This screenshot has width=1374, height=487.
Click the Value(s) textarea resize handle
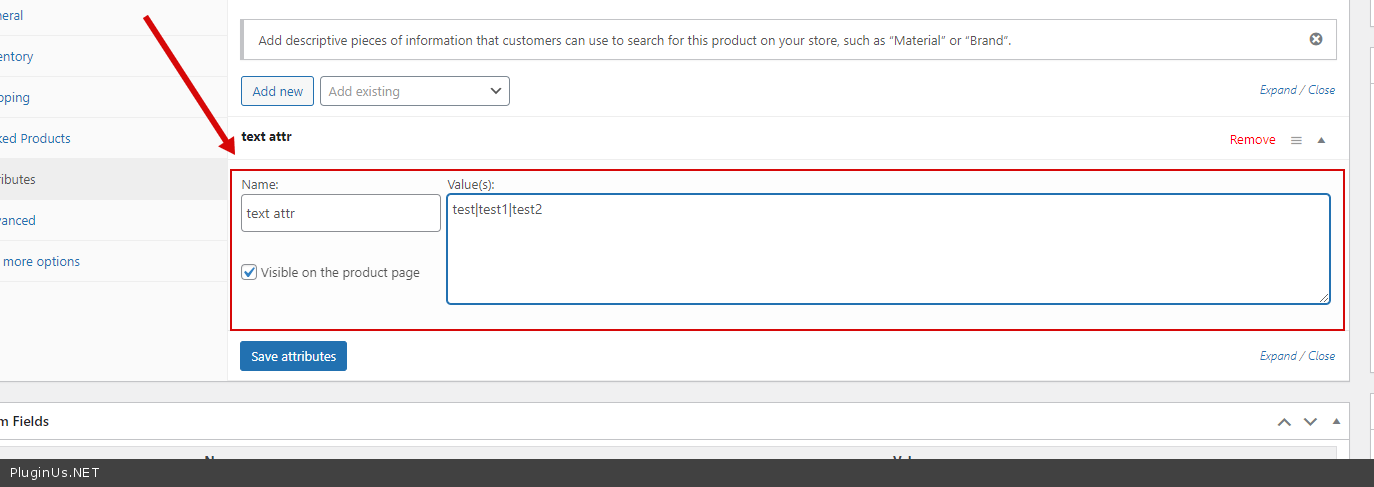pyautogui.click(x=1324, y=297)
